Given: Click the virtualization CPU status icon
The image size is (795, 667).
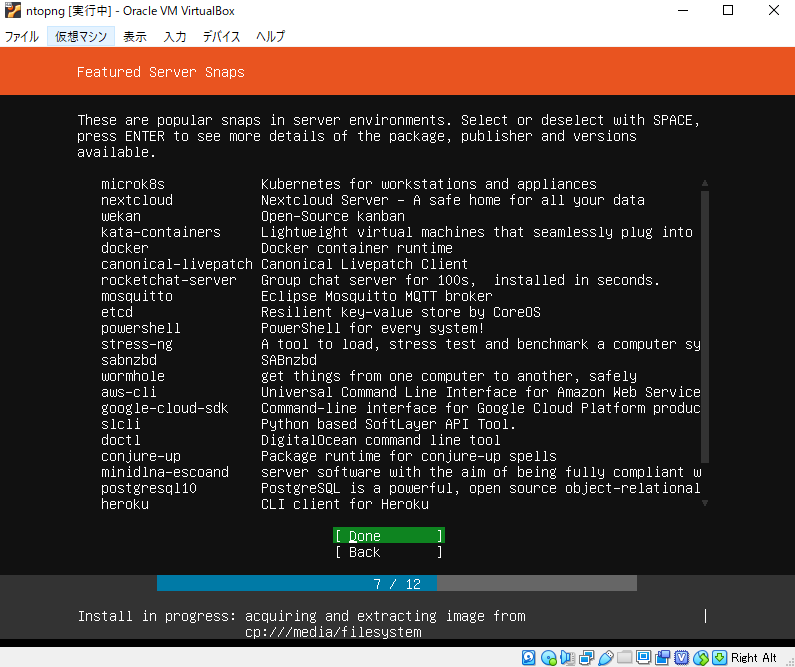Looking at the screenshot, I should click(681, 657).
